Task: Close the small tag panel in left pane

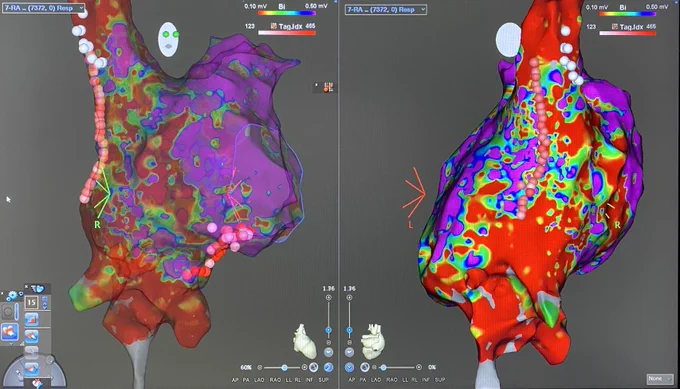Action: click(317, 85)
